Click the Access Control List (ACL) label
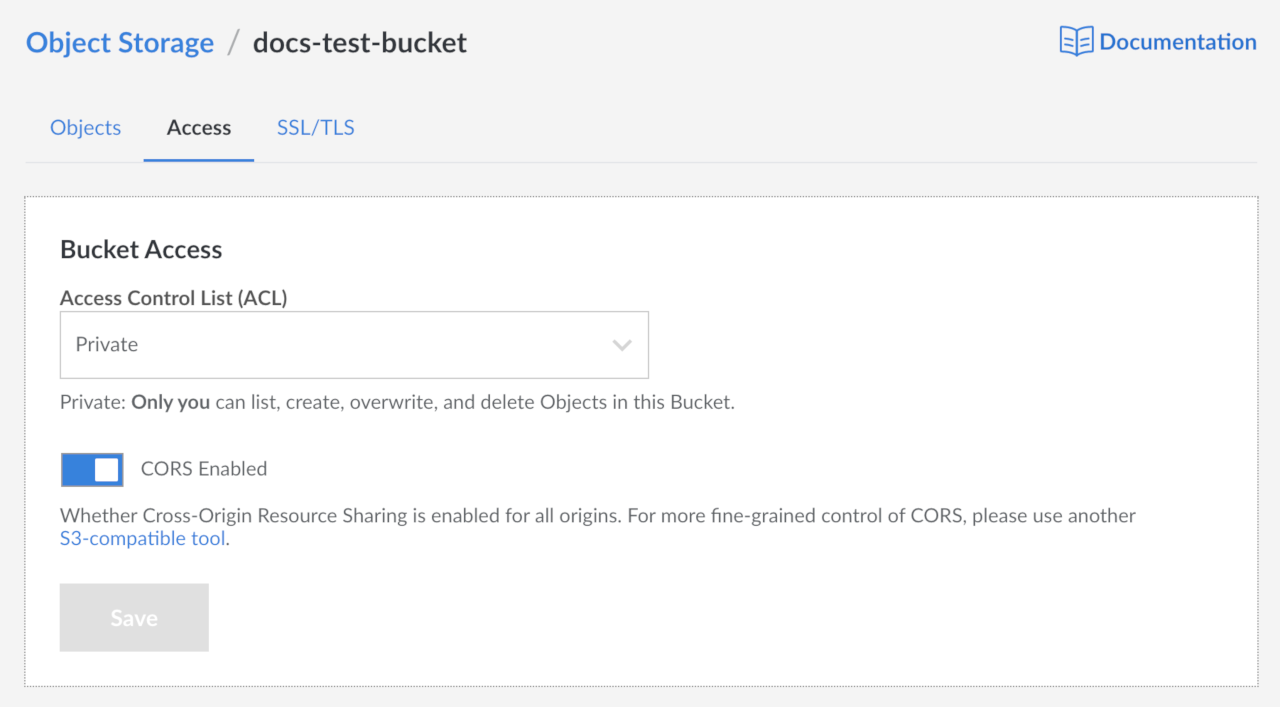 click(x=173, y=297)
